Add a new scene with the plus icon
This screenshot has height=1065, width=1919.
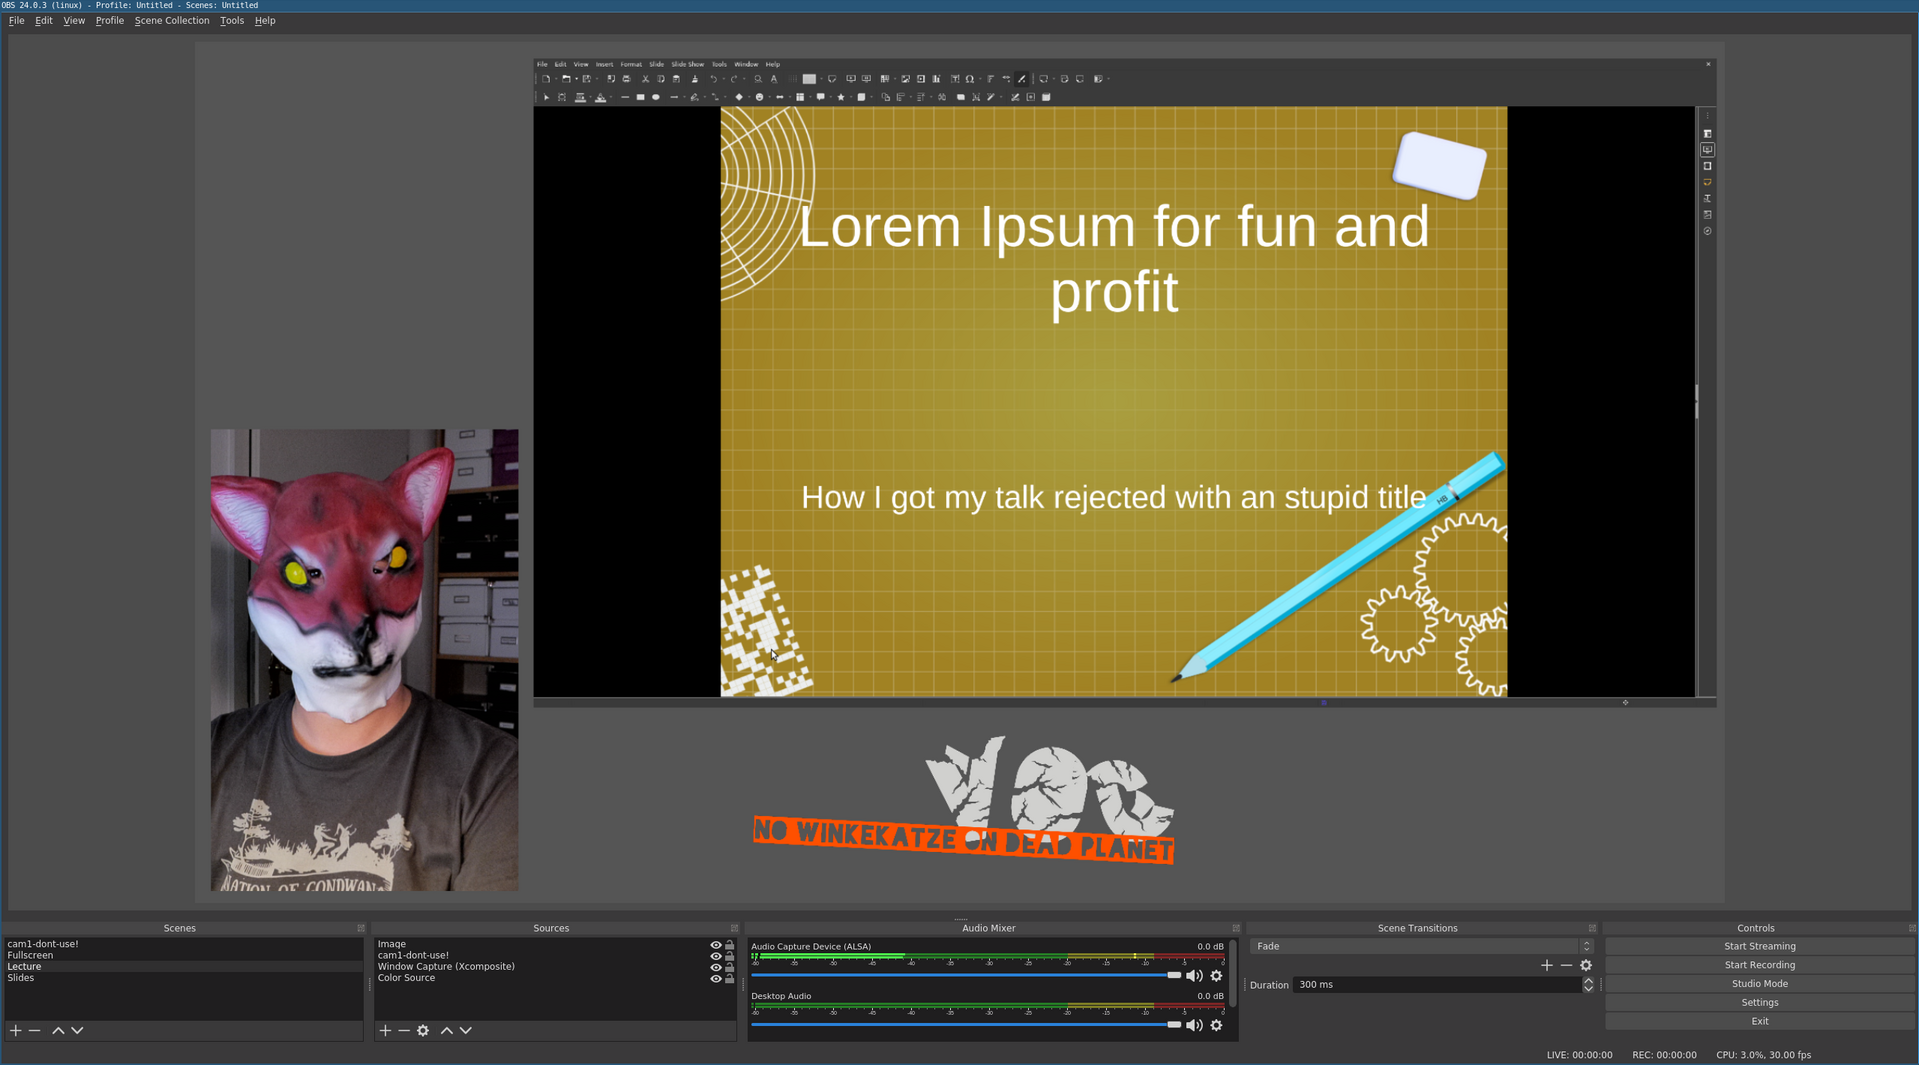[x=16, y=1030]
